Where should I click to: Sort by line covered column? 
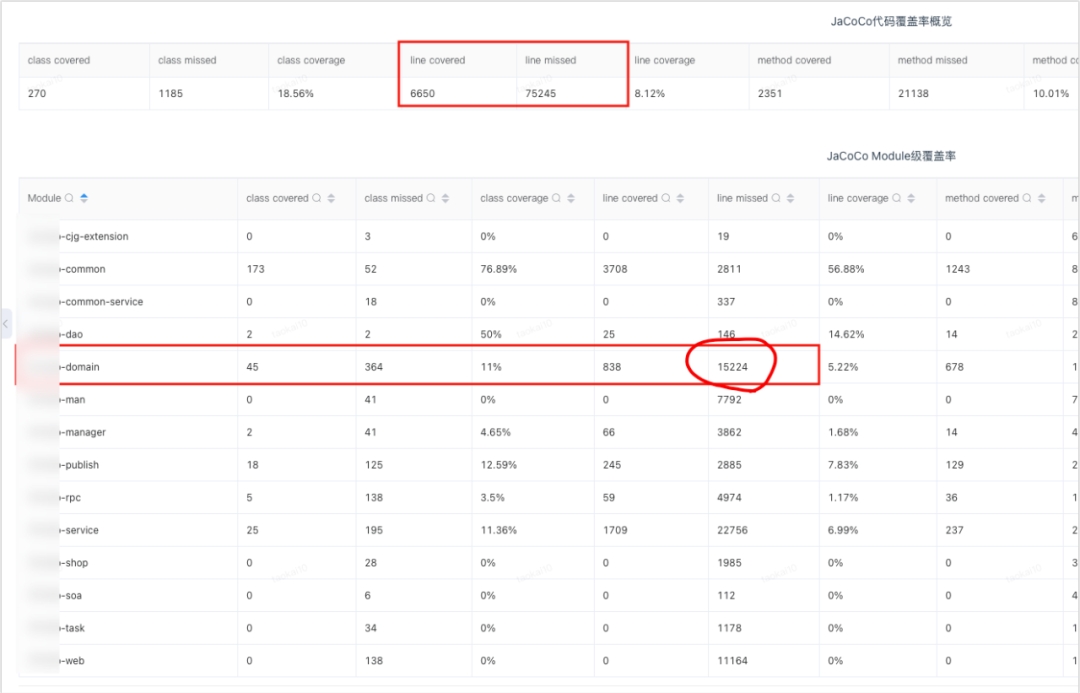tap(681, 198)
